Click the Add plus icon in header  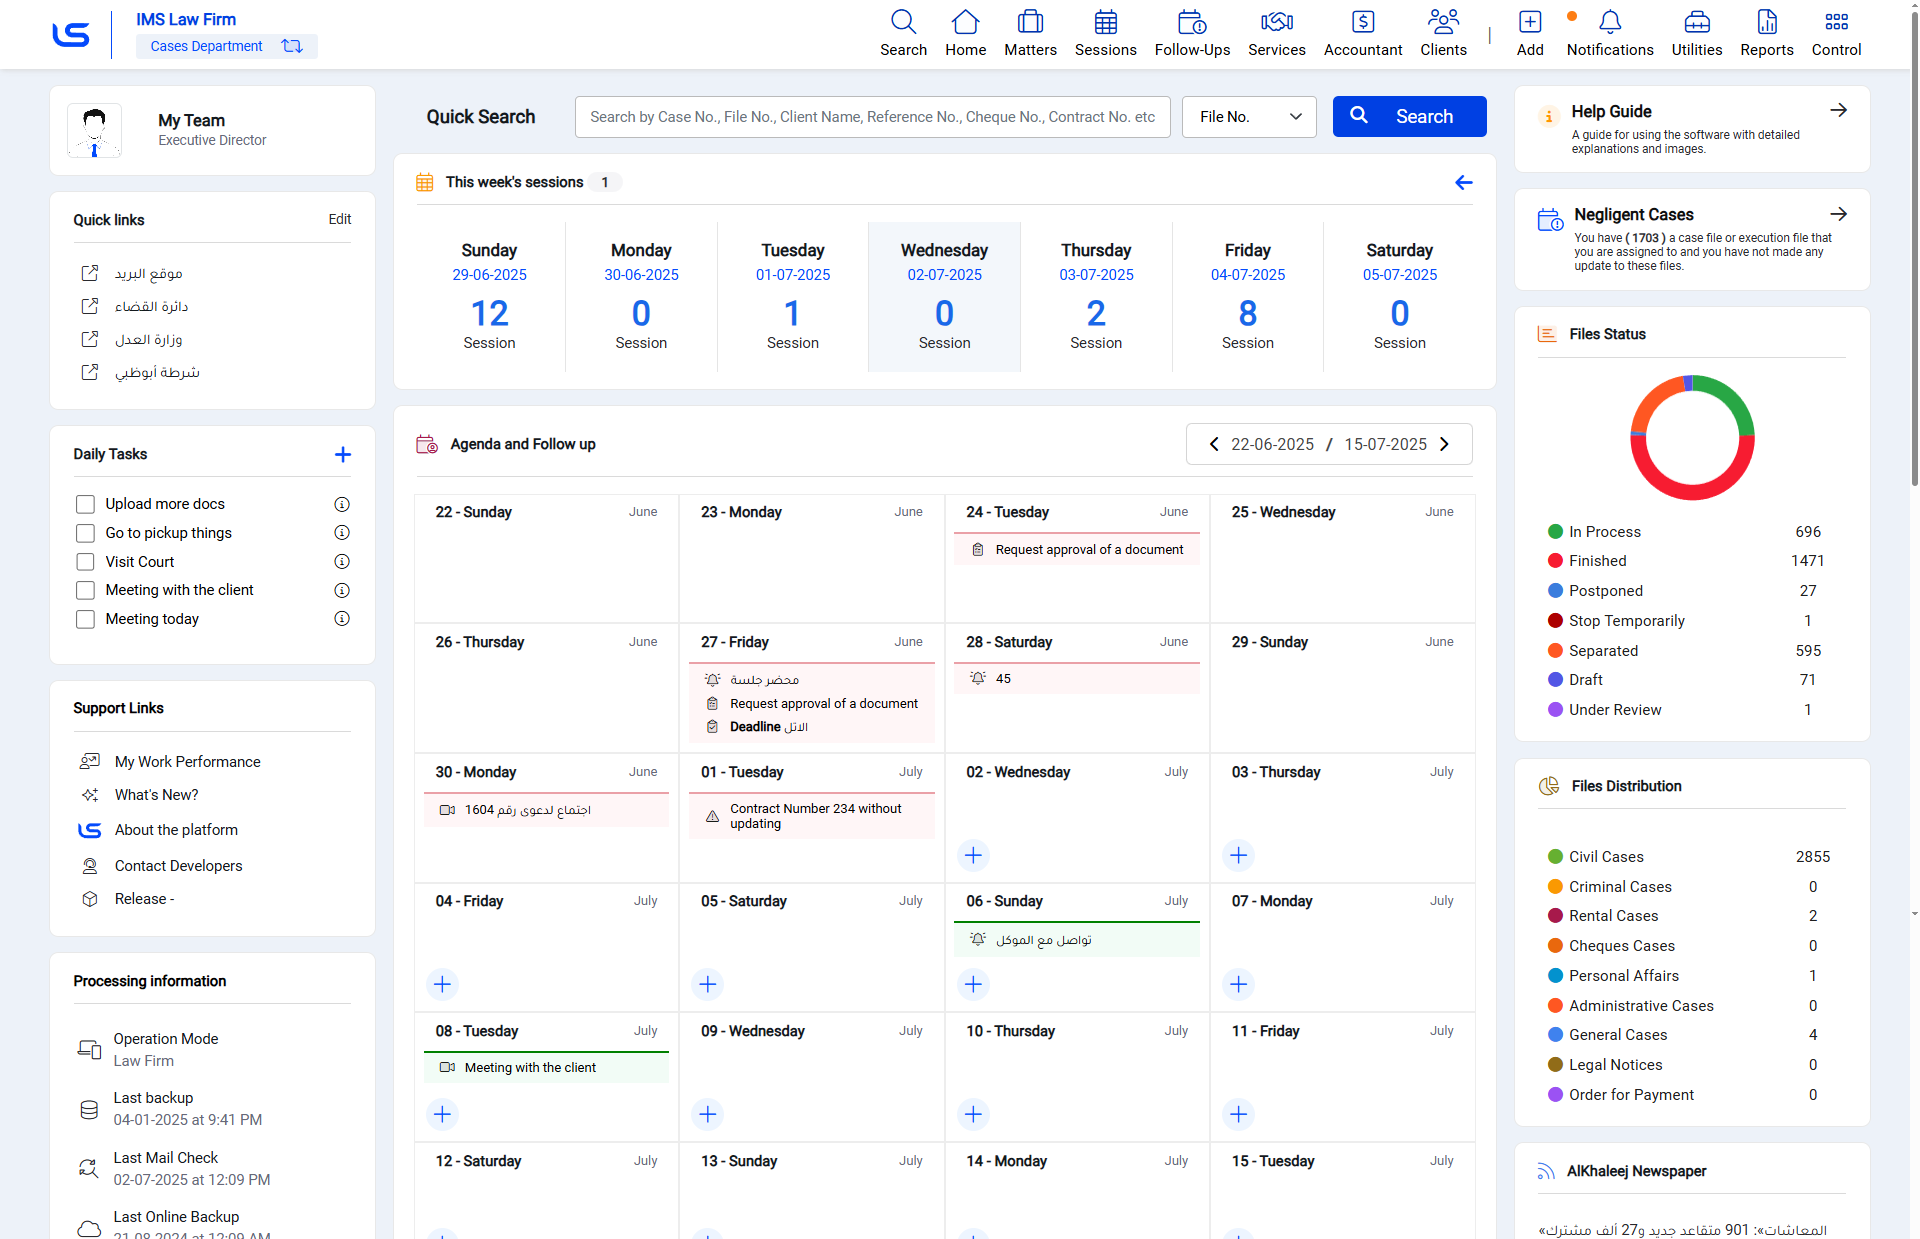click(x=1529, y=23)
